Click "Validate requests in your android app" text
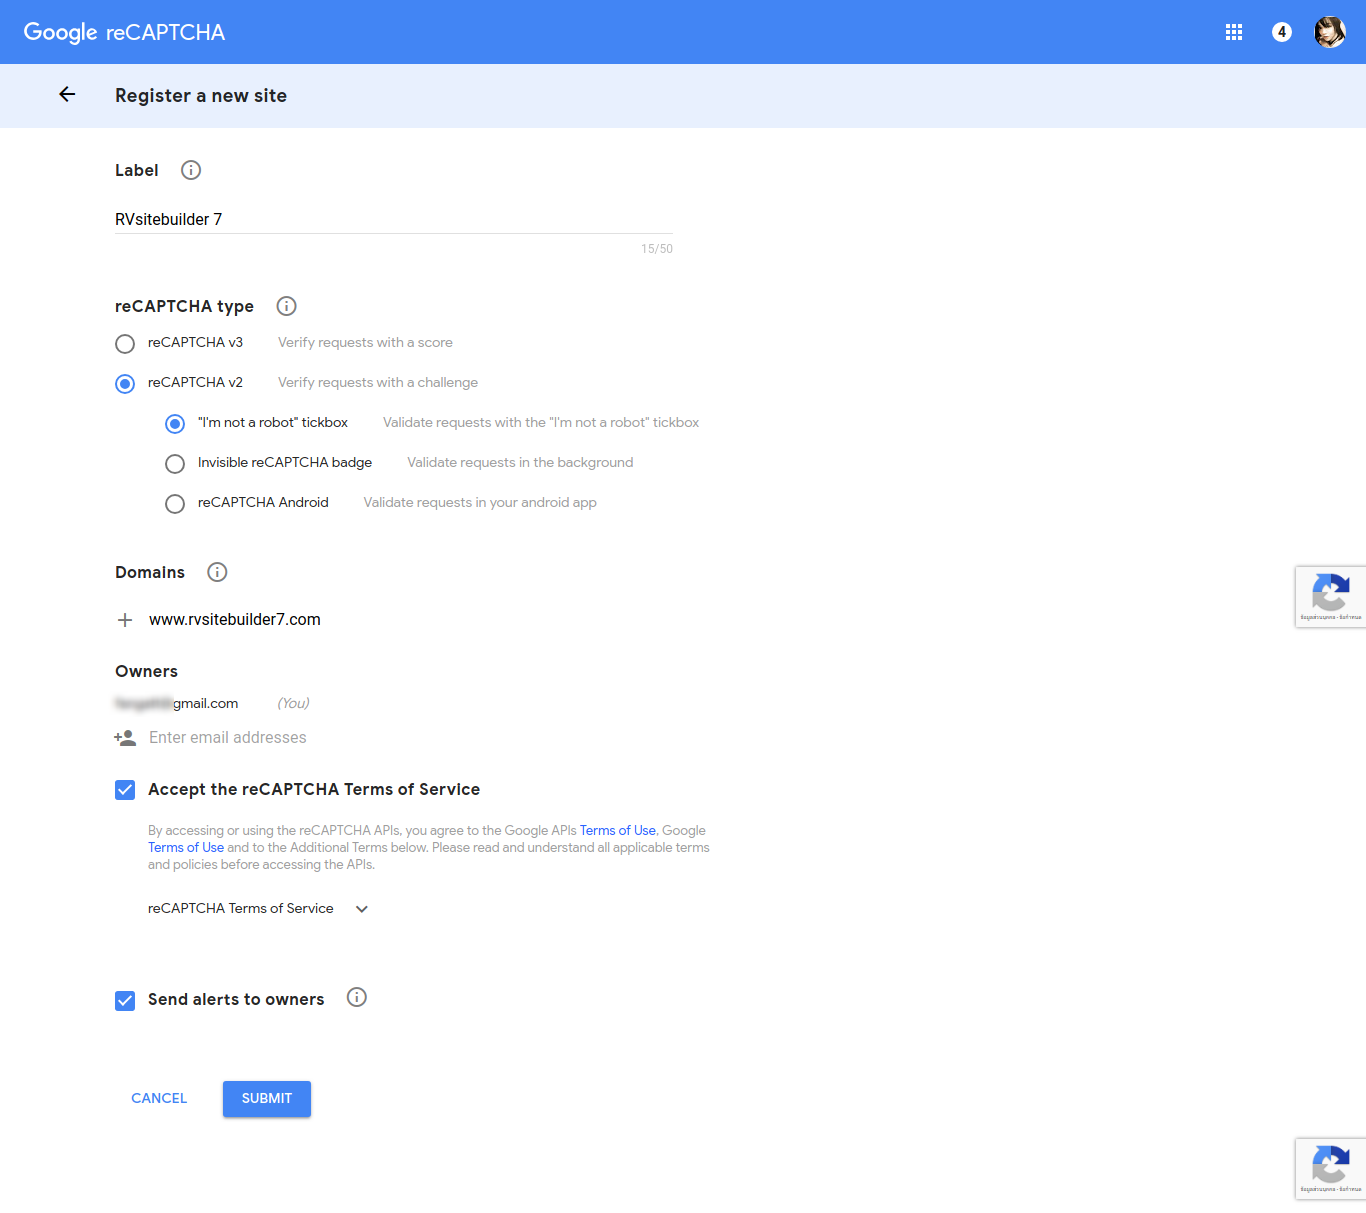The image size is (1366, 1213). [x=480, y=502]
